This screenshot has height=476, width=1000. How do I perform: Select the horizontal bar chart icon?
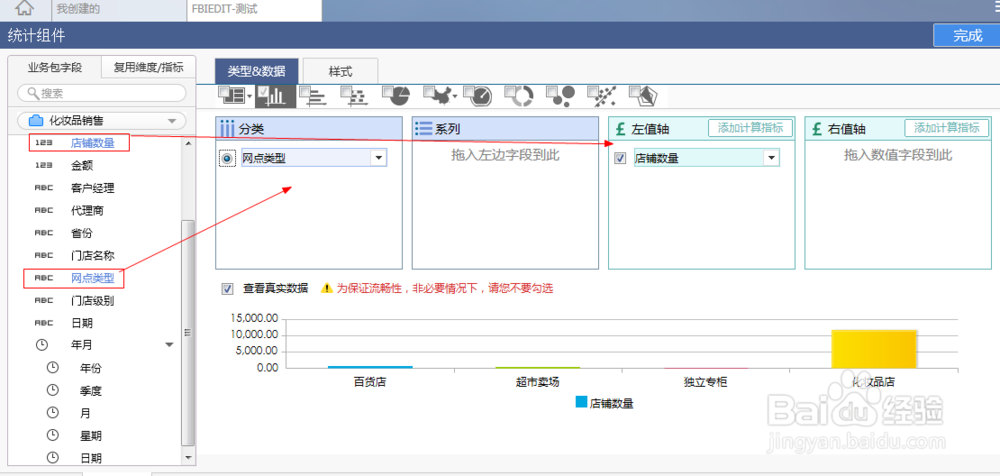coord(312,96)
